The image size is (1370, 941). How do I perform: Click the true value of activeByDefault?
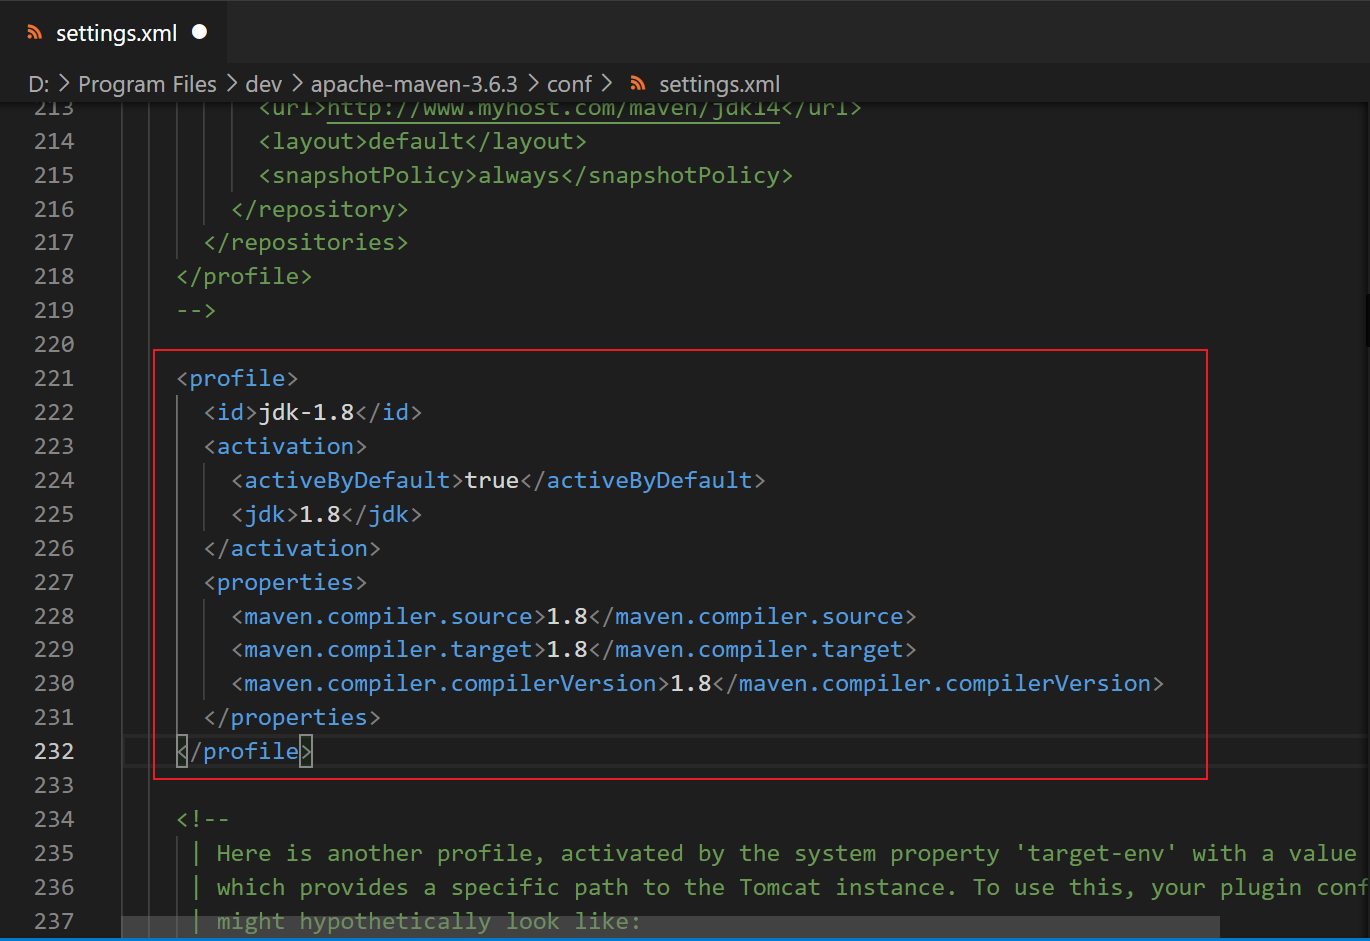click(x=491, y=480)
